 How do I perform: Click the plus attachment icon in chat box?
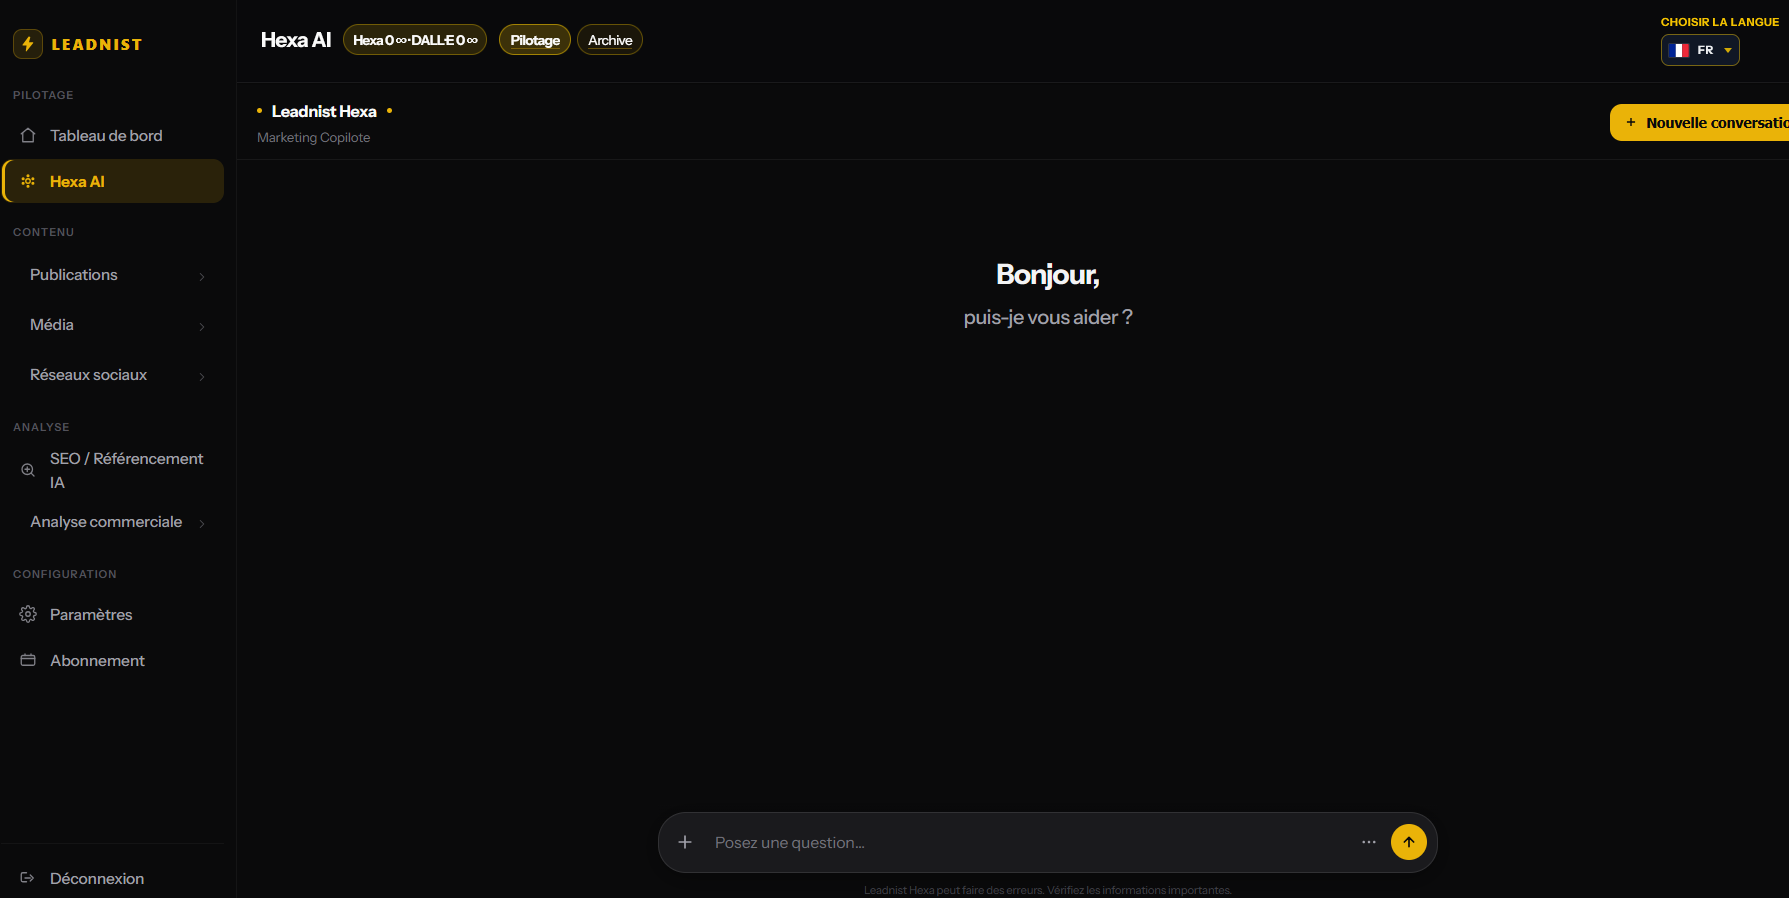(685, 842)
